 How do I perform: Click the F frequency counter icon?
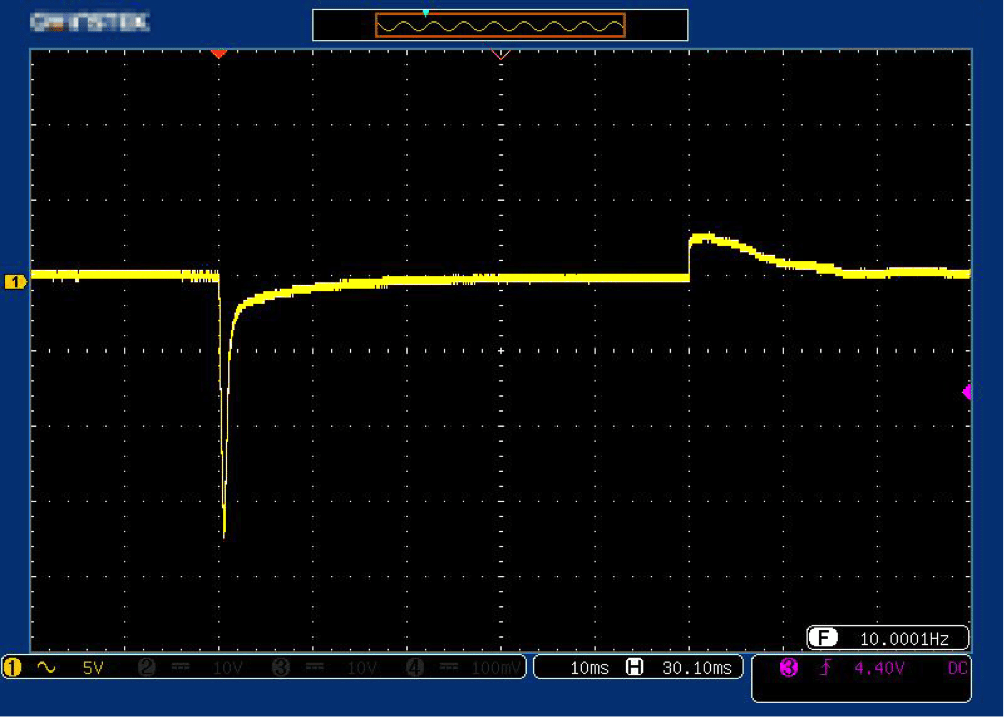822,638
